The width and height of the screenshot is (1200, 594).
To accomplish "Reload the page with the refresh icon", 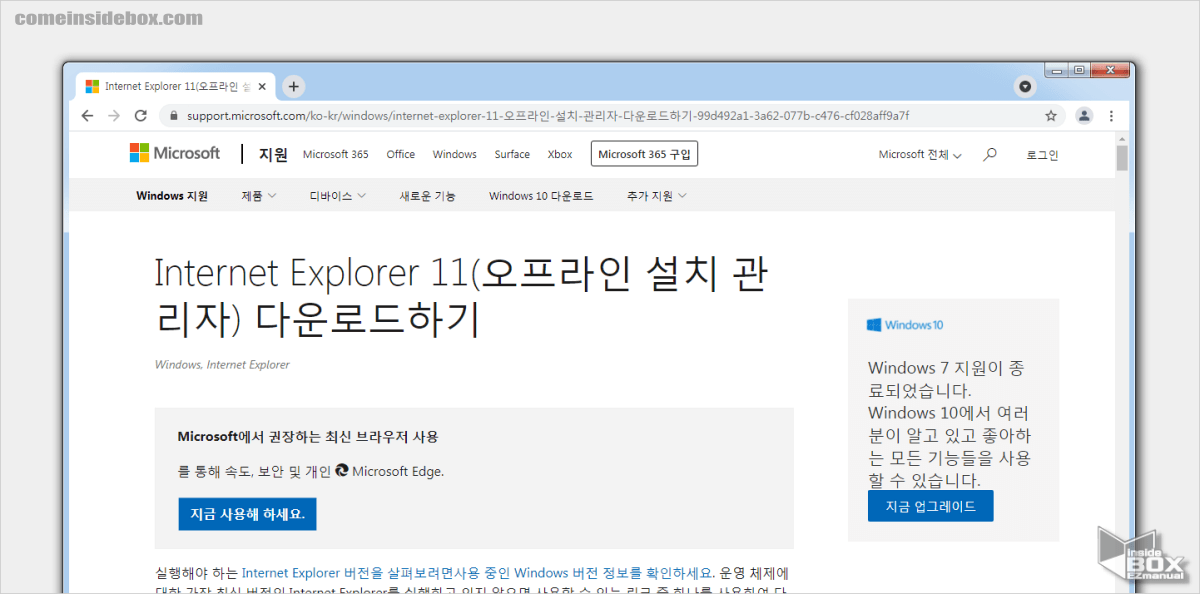I will tap(141, 115).
